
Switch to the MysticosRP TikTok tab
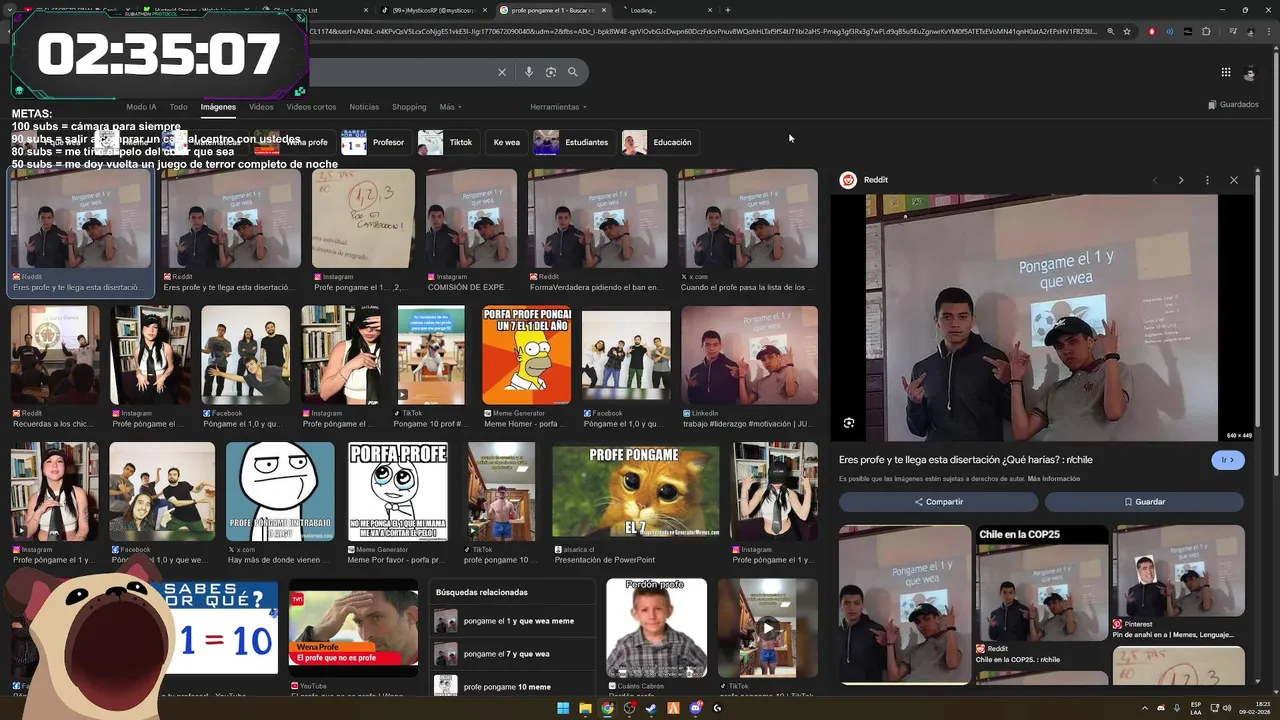coord(433,10)
